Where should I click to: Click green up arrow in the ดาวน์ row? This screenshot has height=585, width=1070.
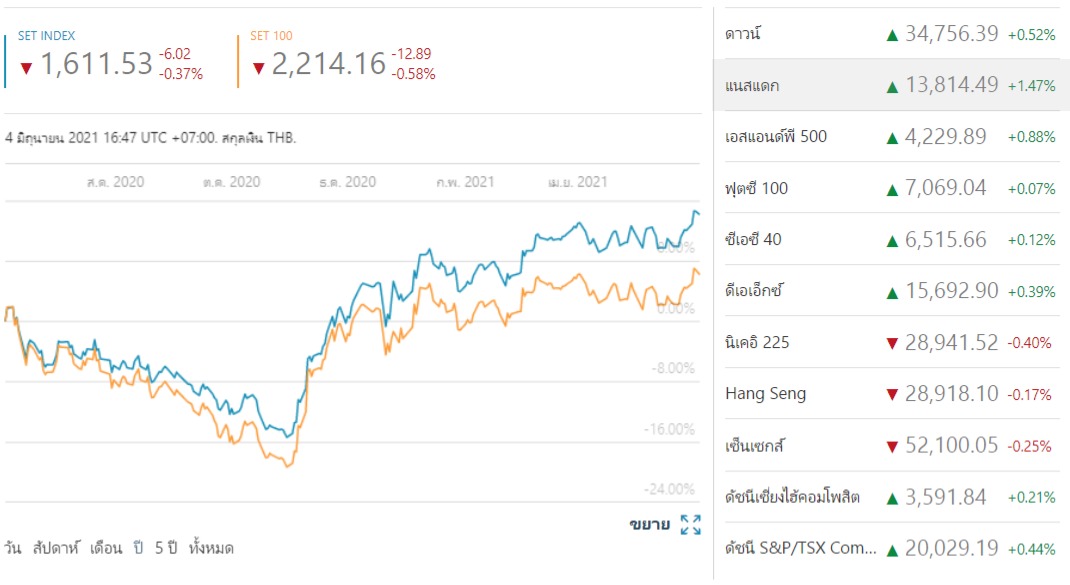coord(892,35)
